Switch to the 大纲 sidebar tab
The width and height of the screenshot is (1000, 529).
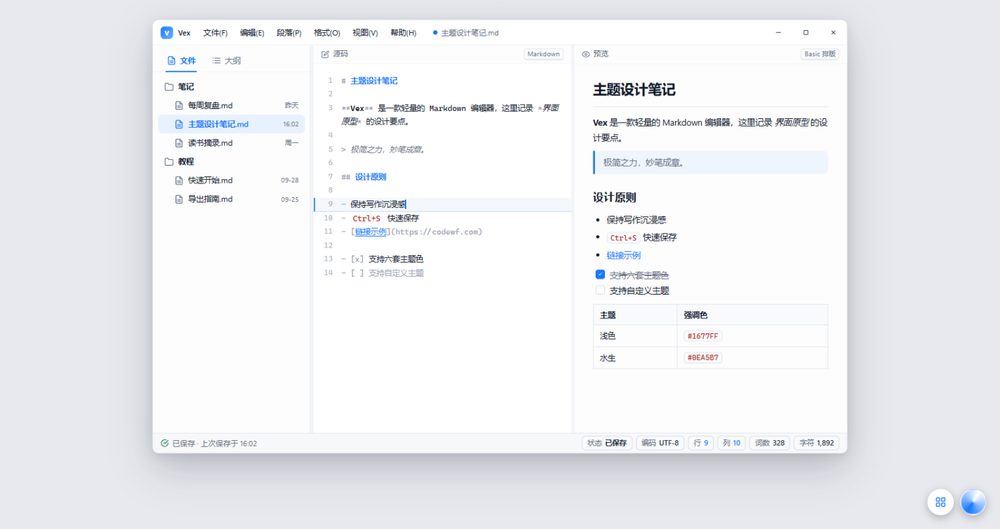226,61
